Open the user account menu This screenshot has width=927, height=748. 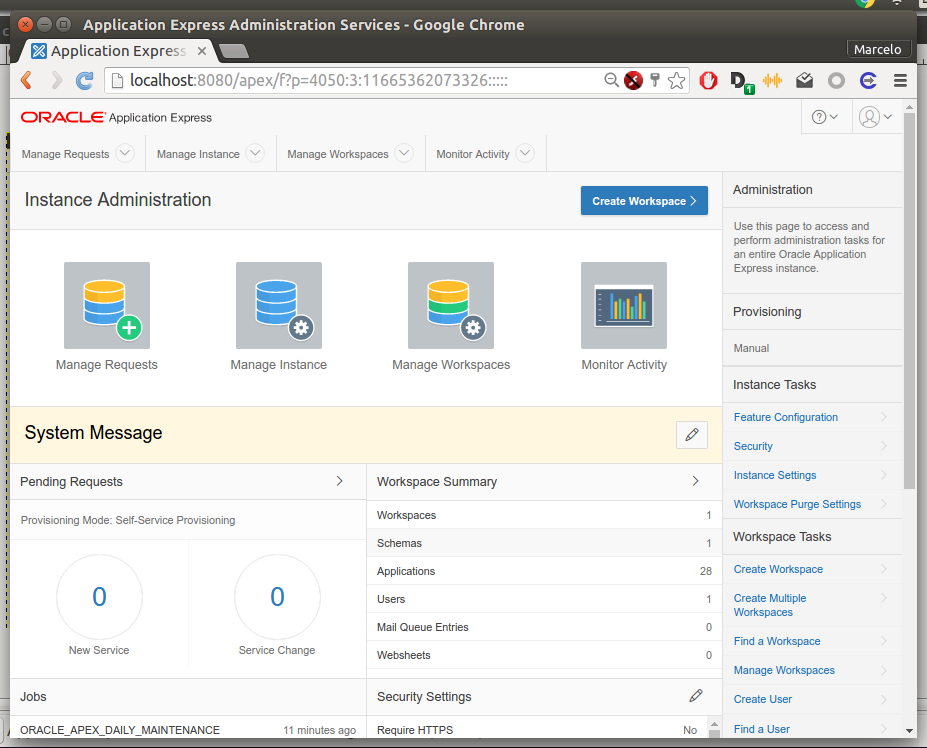(875, 117)
